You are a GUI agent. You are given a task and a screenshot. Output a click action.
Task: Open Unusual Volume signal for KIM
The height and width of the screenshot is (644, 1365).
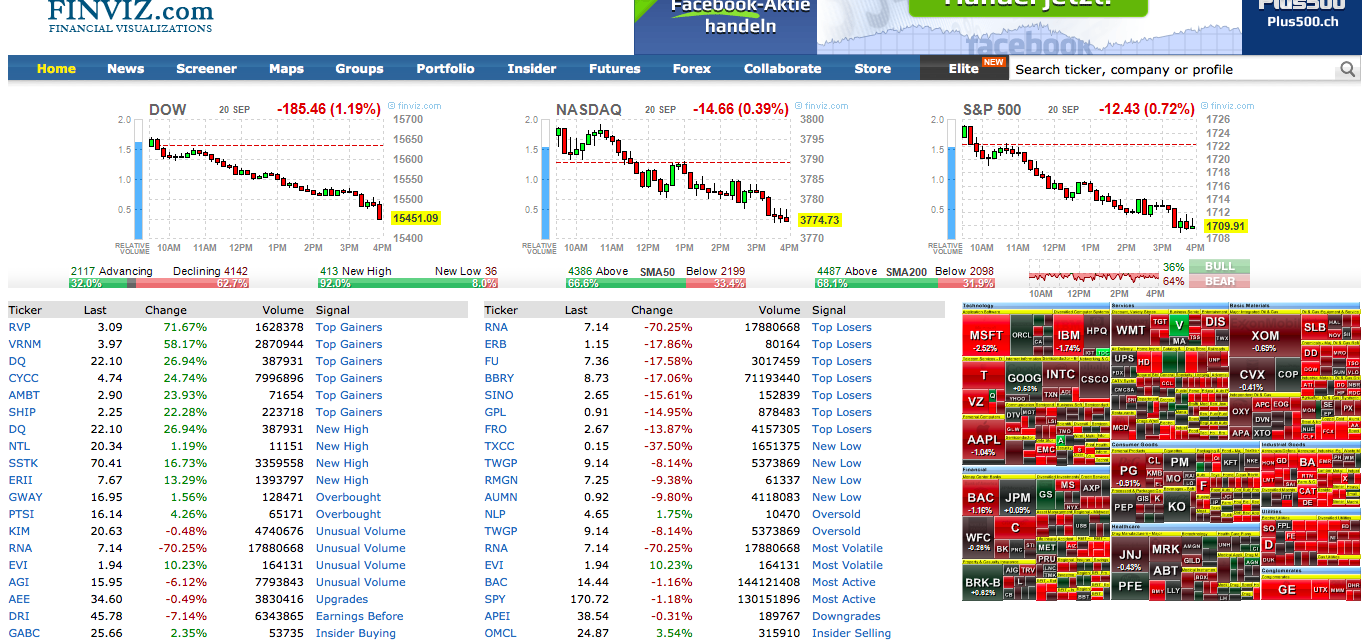pos(361,531)
